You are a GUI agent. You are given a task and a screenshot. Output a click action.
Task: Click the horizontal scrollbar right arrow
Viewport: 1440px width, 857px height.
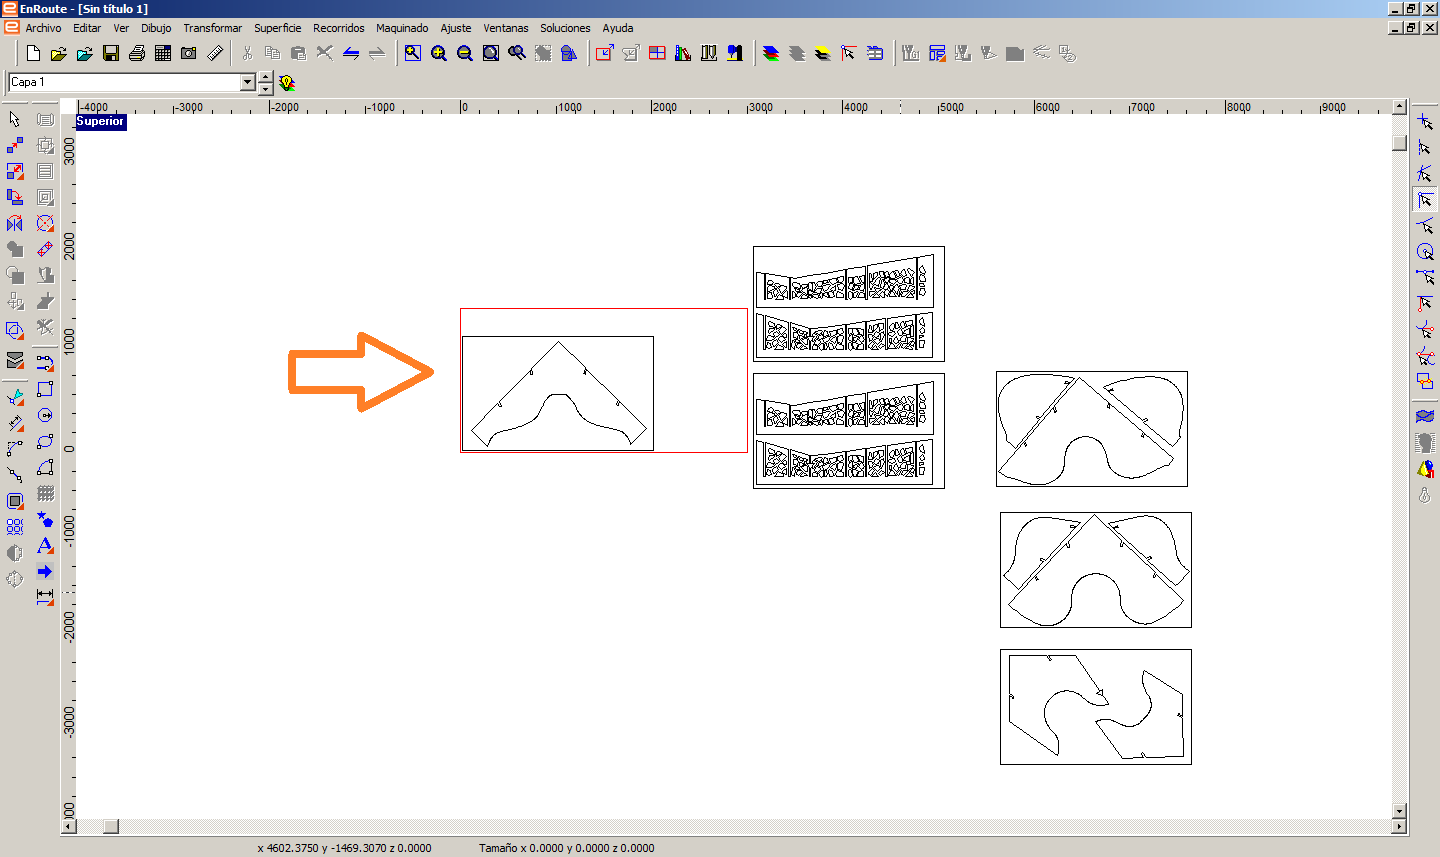1399,826
